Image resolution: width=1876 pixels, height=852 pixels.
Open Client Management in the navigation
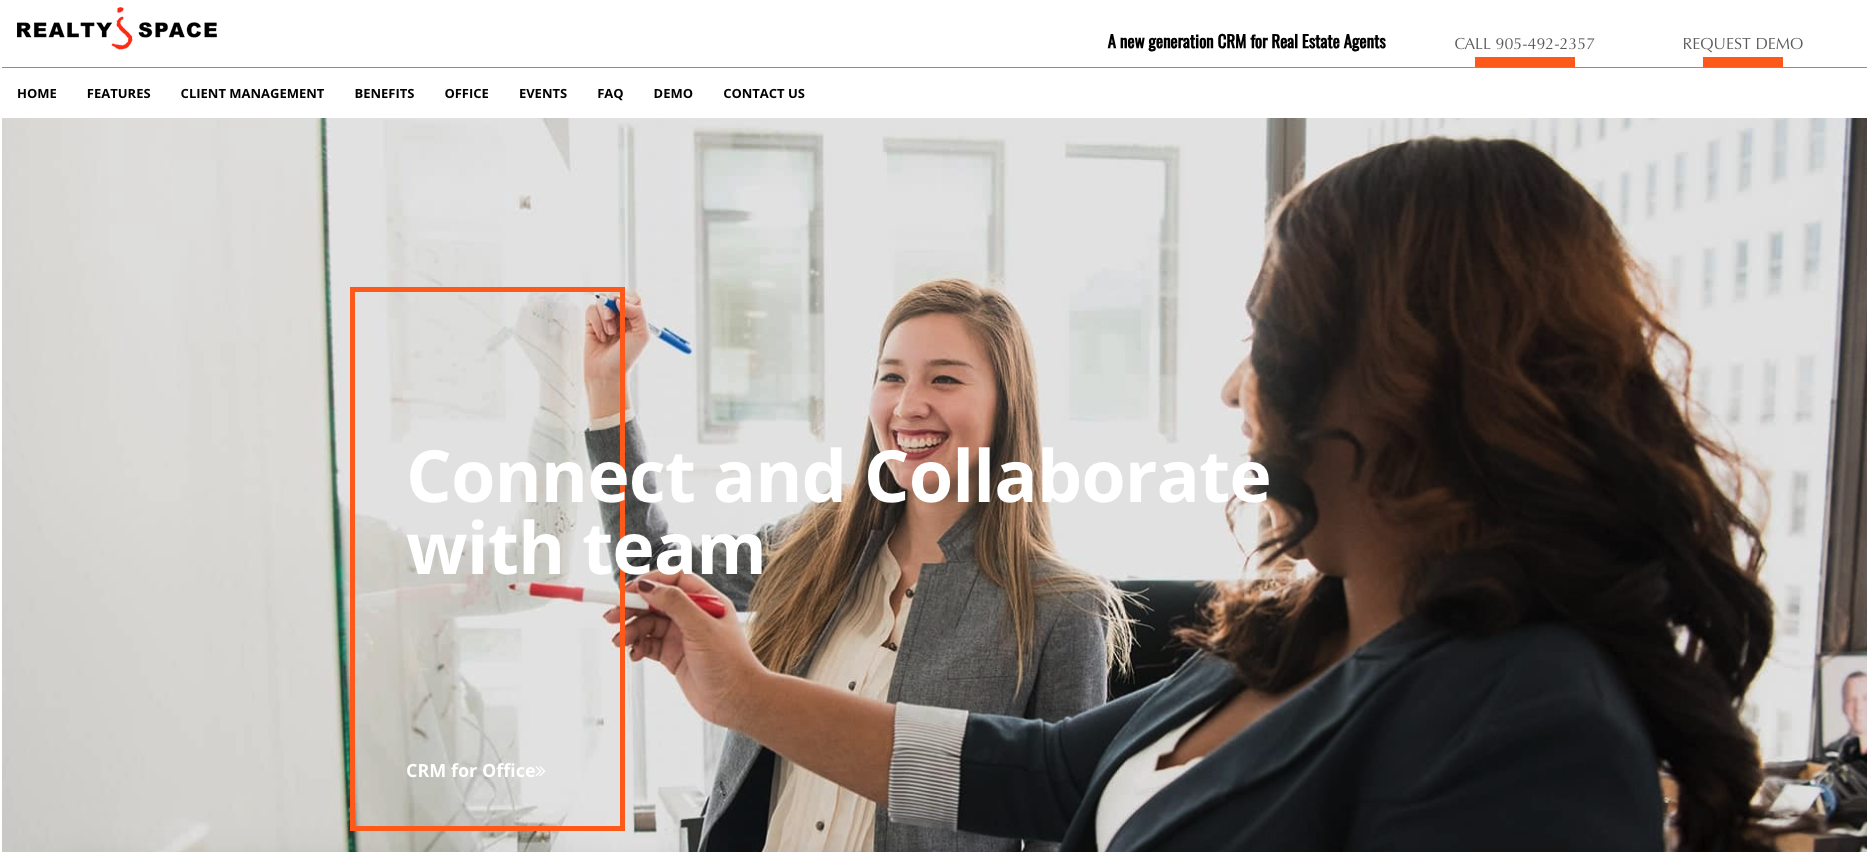point(252,94)
